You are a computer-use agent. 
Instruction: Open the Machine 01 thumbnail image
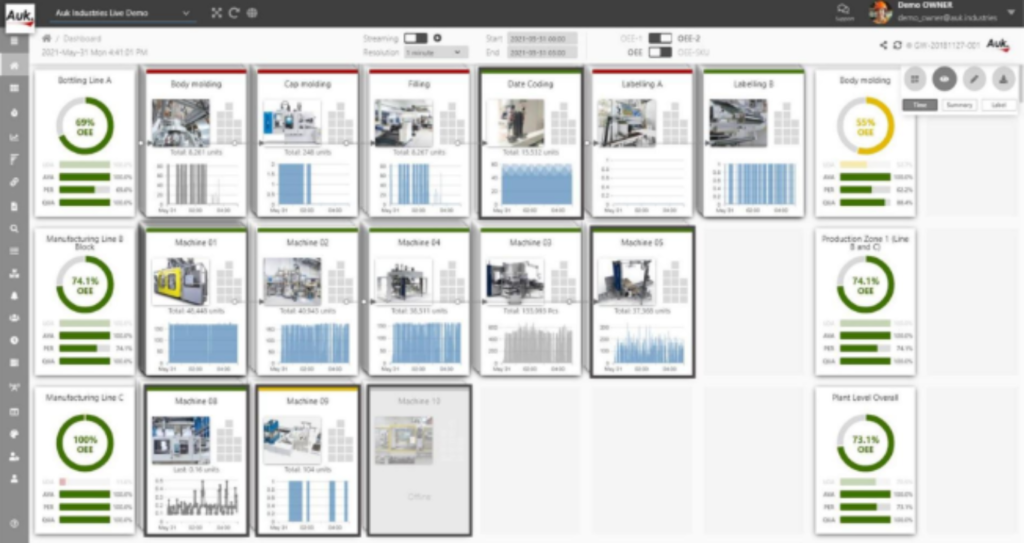[x=181, y=281]
